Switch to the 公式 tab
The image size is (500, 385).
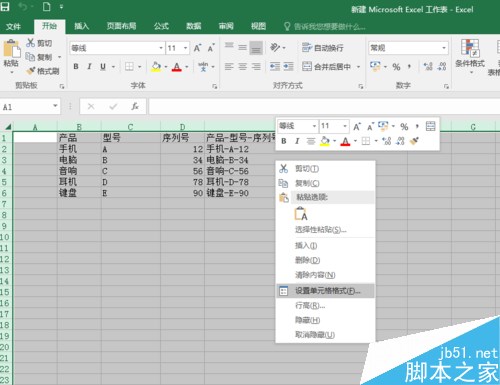(161, 26)
